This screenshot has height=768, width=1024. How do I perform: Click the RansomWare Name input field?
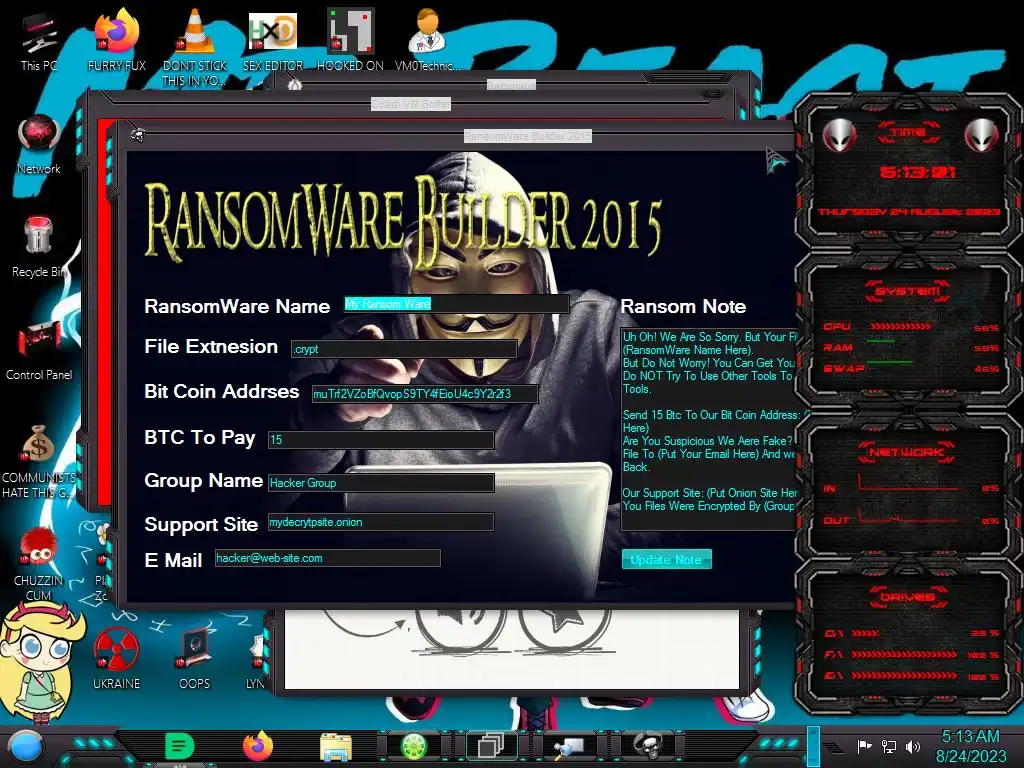click(x=456, y=304)
